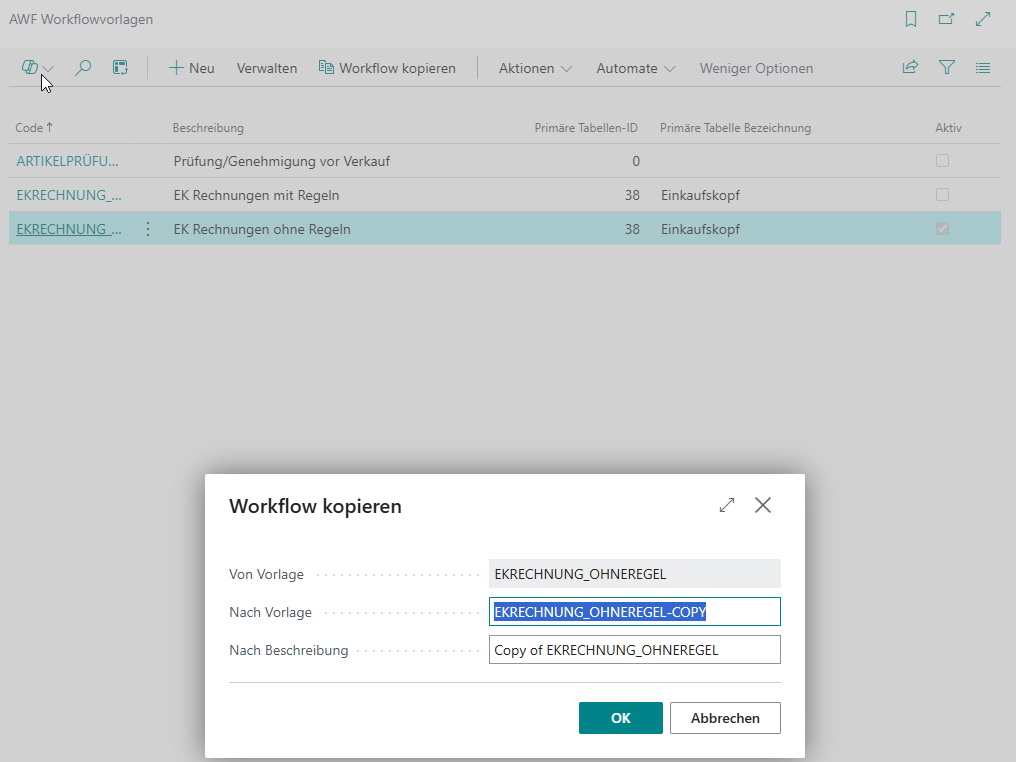Open the ARTIKELPRÜFU workflow code link
This screenshot has height=762, width=1016.
(67, 161)
